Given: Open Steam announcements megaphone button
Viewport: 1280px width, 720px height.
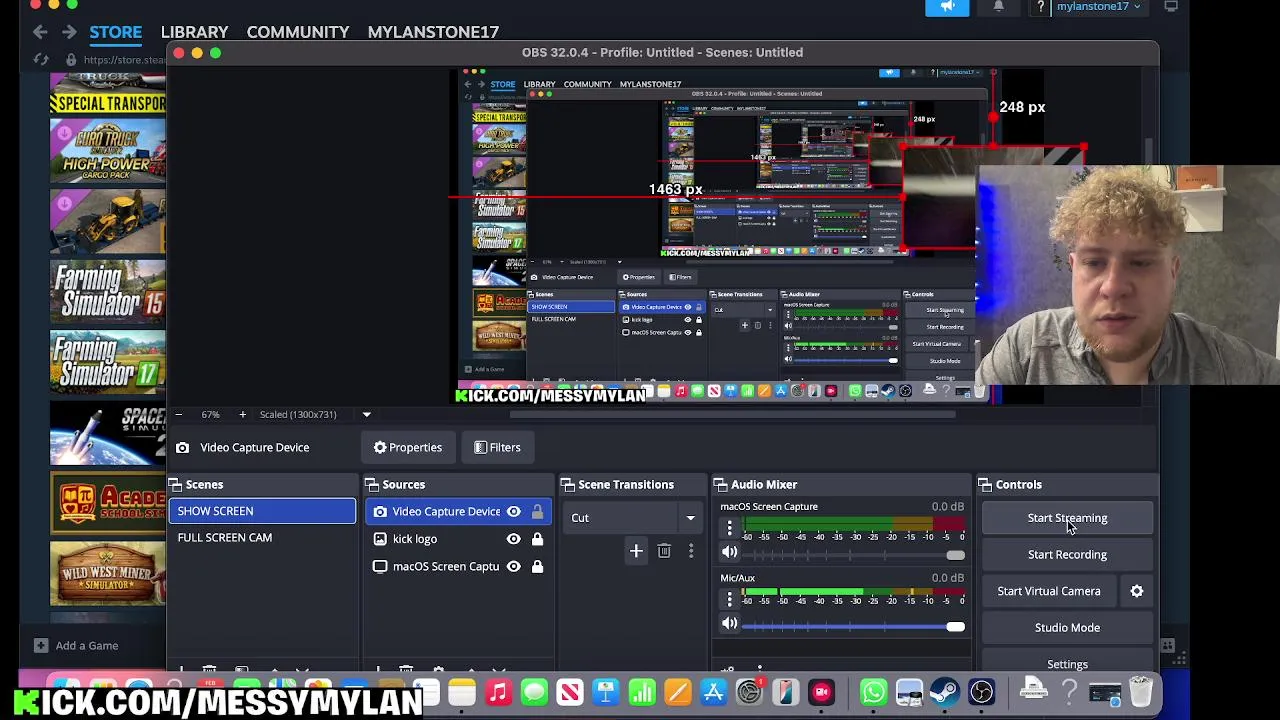Looking at the screenshot, I should tap(947, 7).
